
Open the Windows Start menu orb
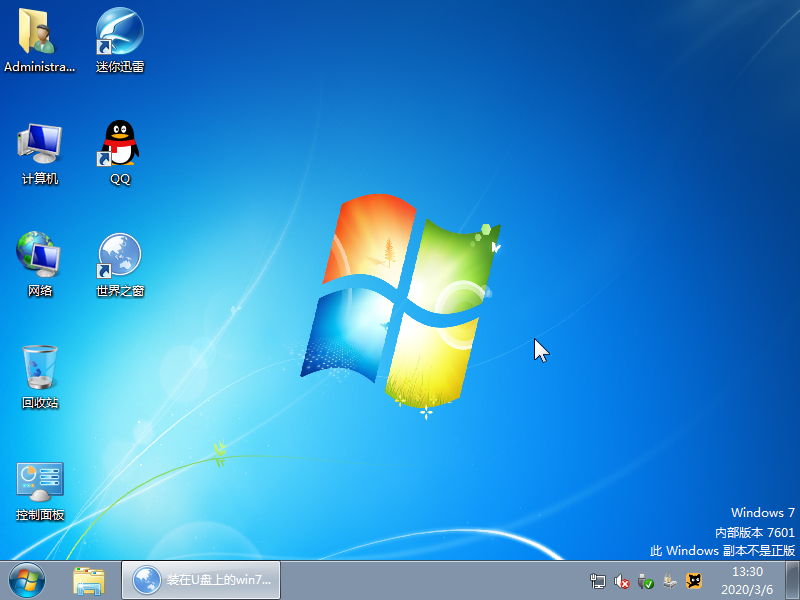27,580
